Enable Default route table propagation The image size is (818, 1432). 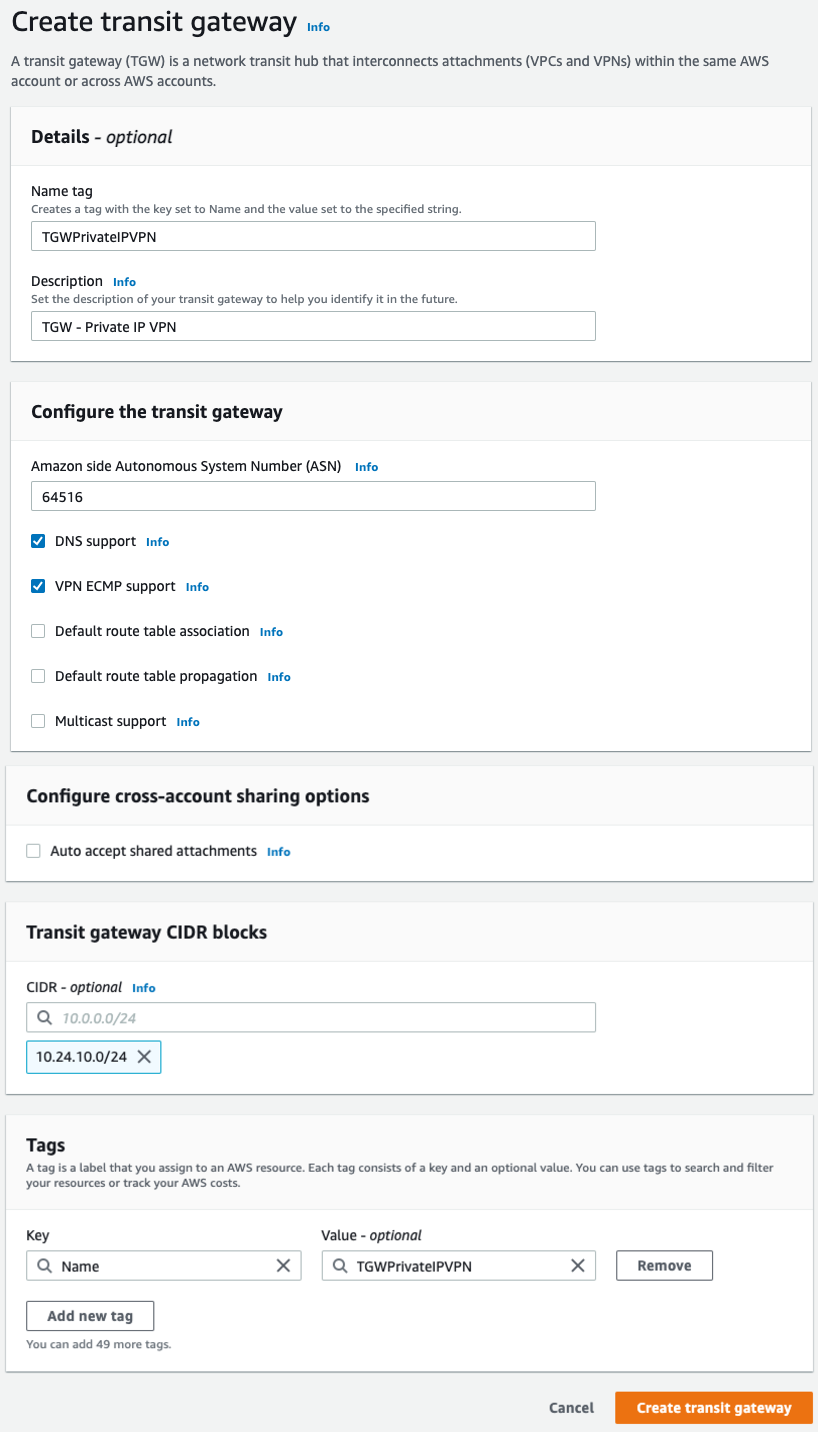pyautogui.click(x=38, y=676)
